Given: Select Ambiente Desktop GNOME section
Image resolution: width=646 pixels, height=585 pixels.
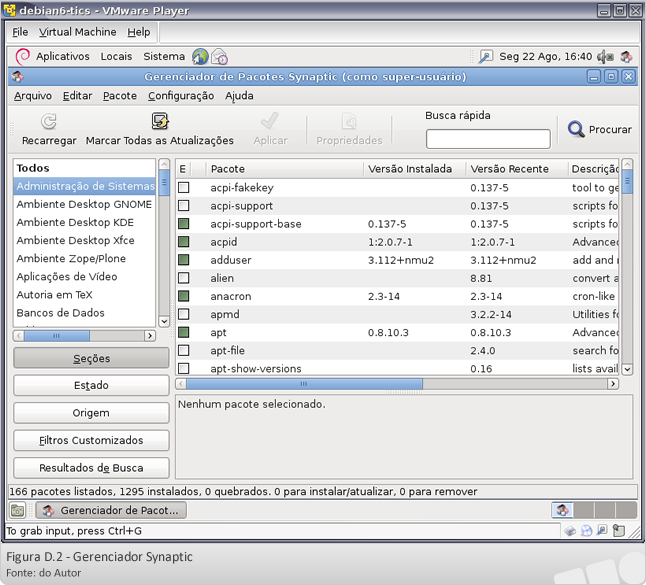Looking at the screenshot, I should [84, 204].
